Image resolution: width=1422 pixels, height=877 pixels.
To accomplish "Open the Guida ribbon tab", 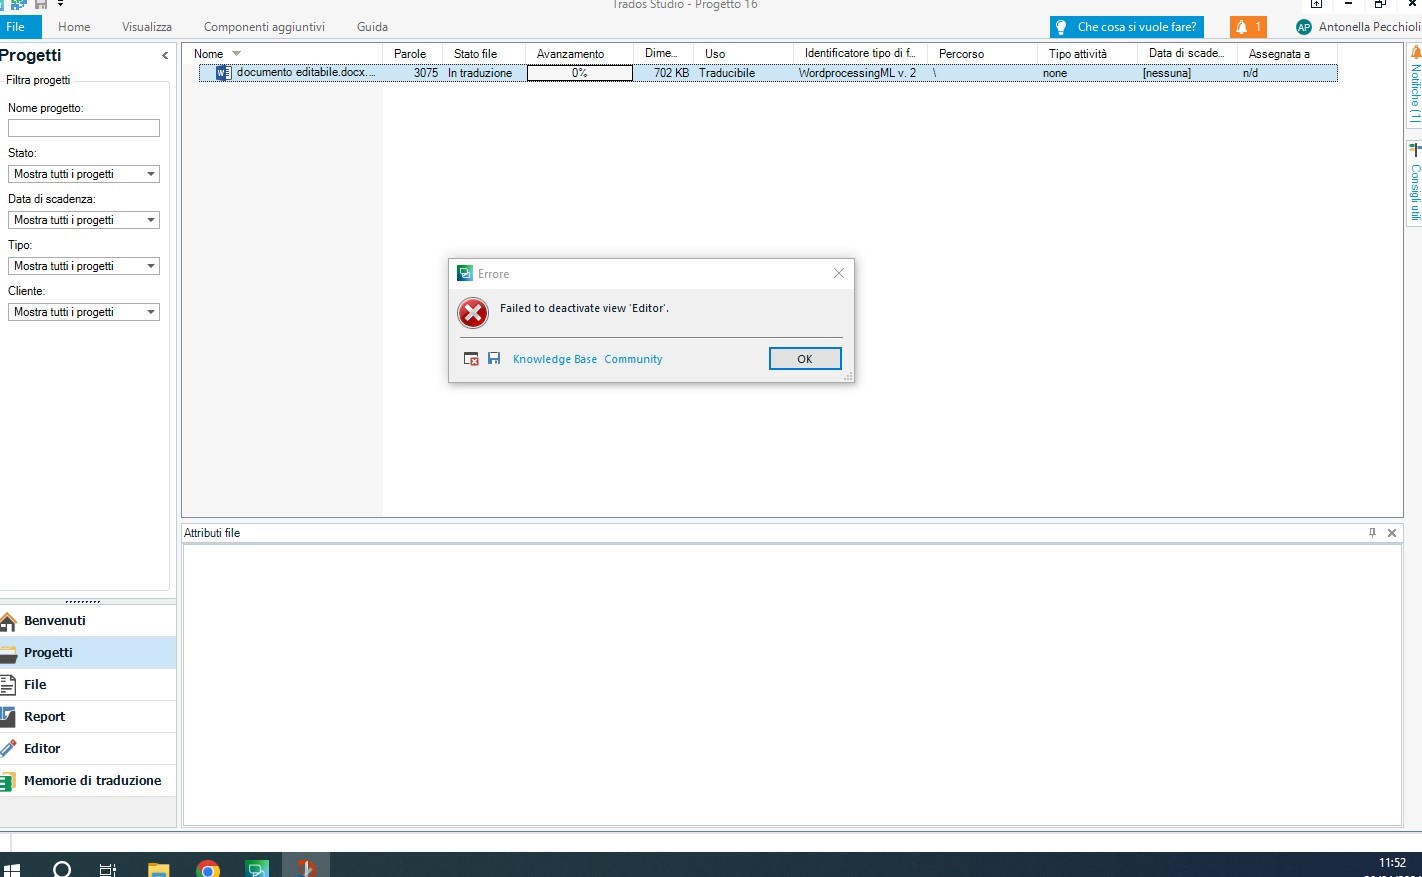I will [x=372, y=27].
